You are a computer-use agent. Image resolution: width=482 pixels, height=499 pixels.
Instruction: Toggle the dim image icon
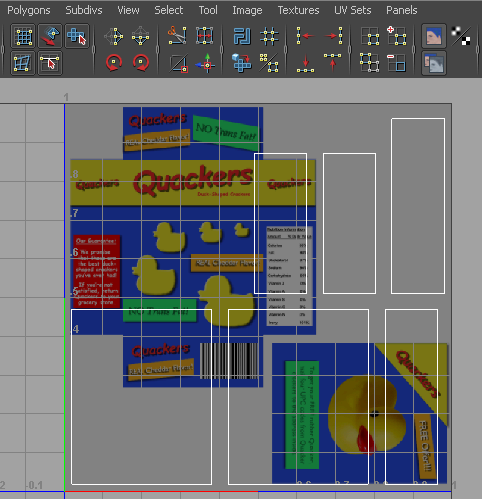click(x=434, y=63)
